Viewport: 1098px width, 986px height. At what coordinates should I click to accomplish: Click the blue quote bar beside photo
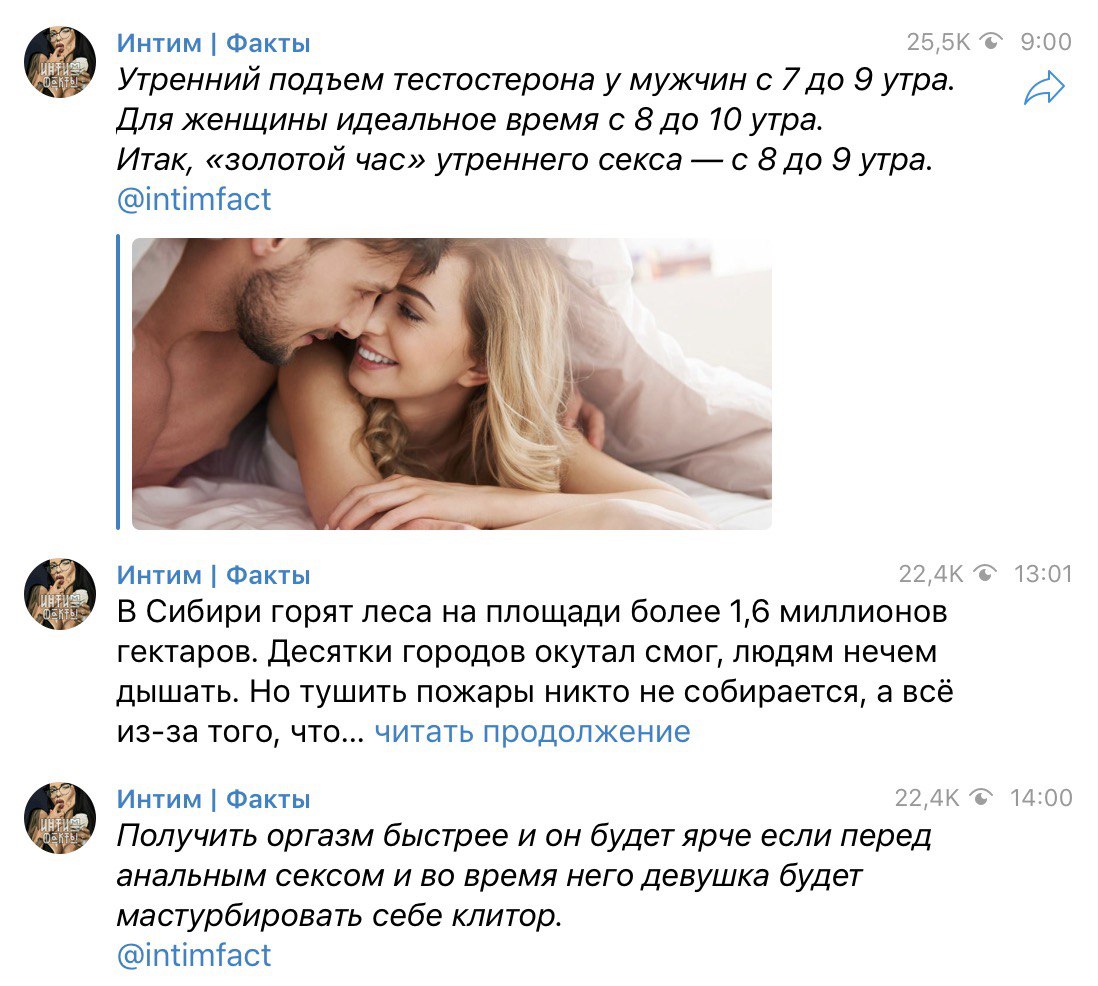(118, 382)
